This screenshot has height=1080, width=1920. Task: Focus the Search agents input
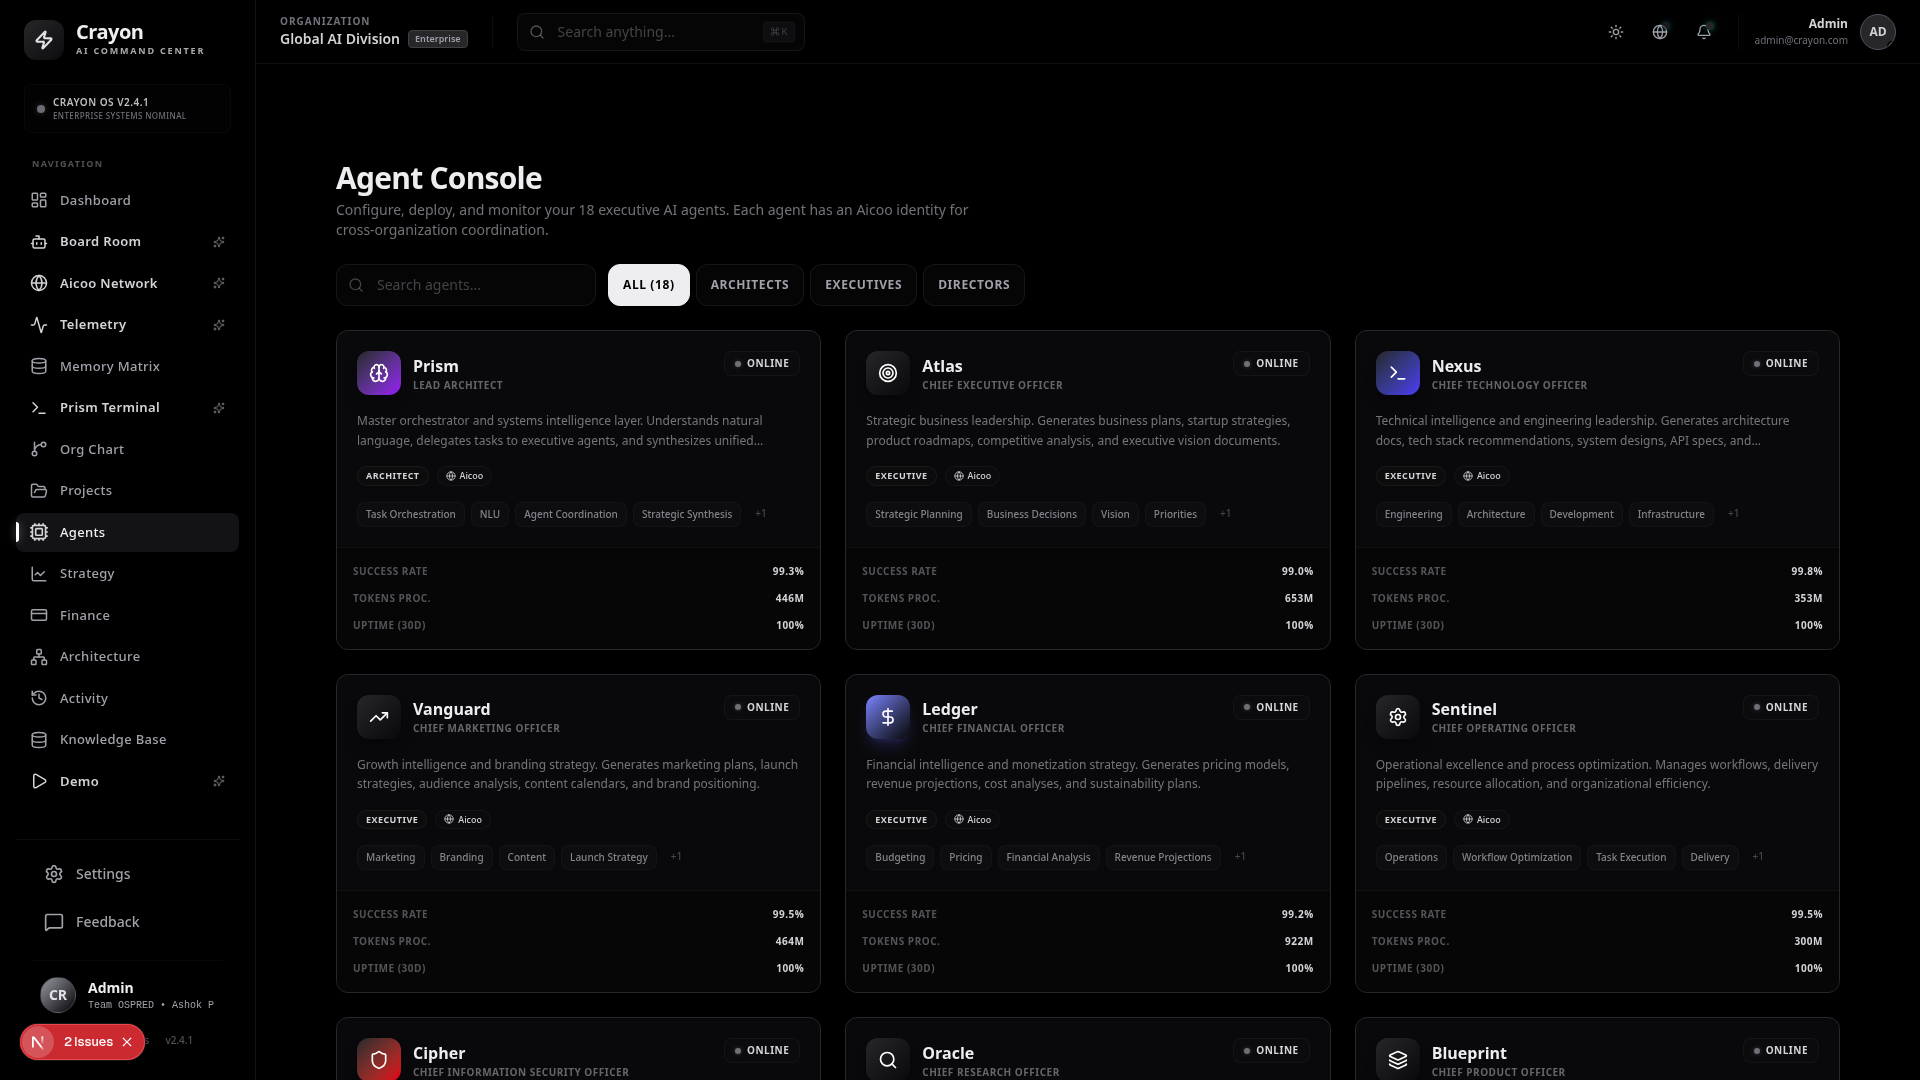pyautogui.click(x=466, y=285)
